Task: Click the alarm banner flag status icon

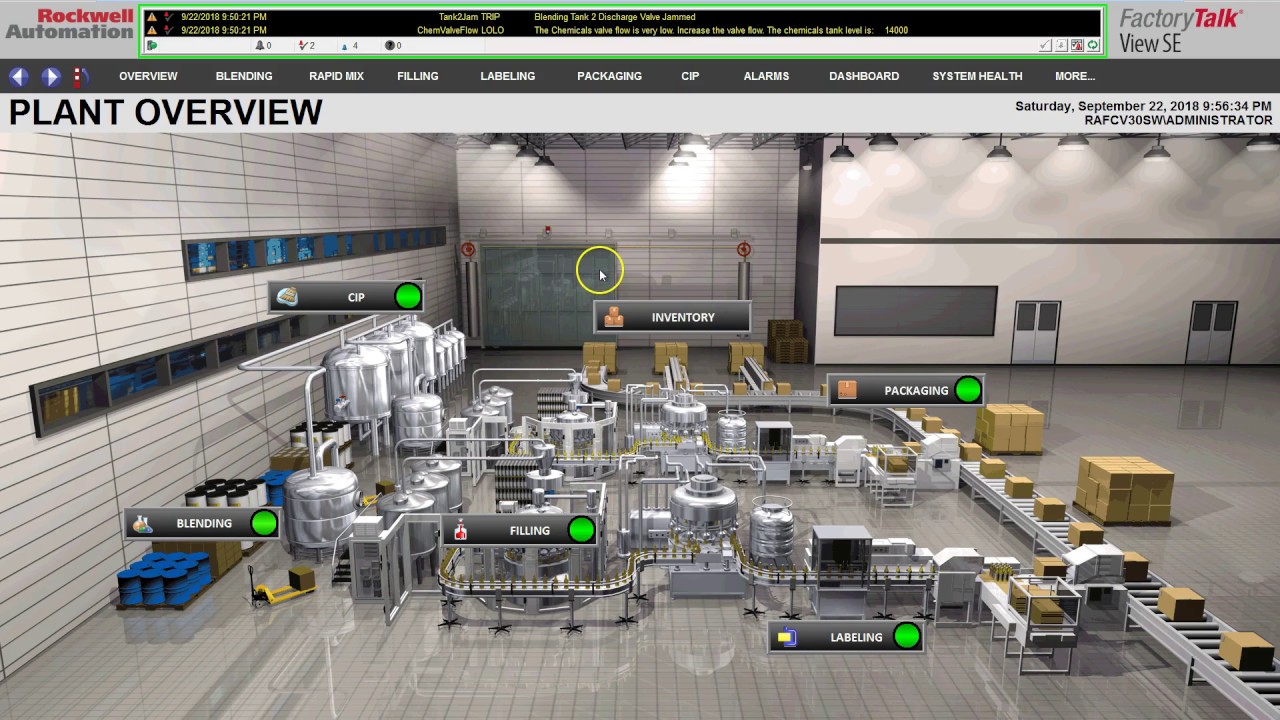Action: (152, 45)
